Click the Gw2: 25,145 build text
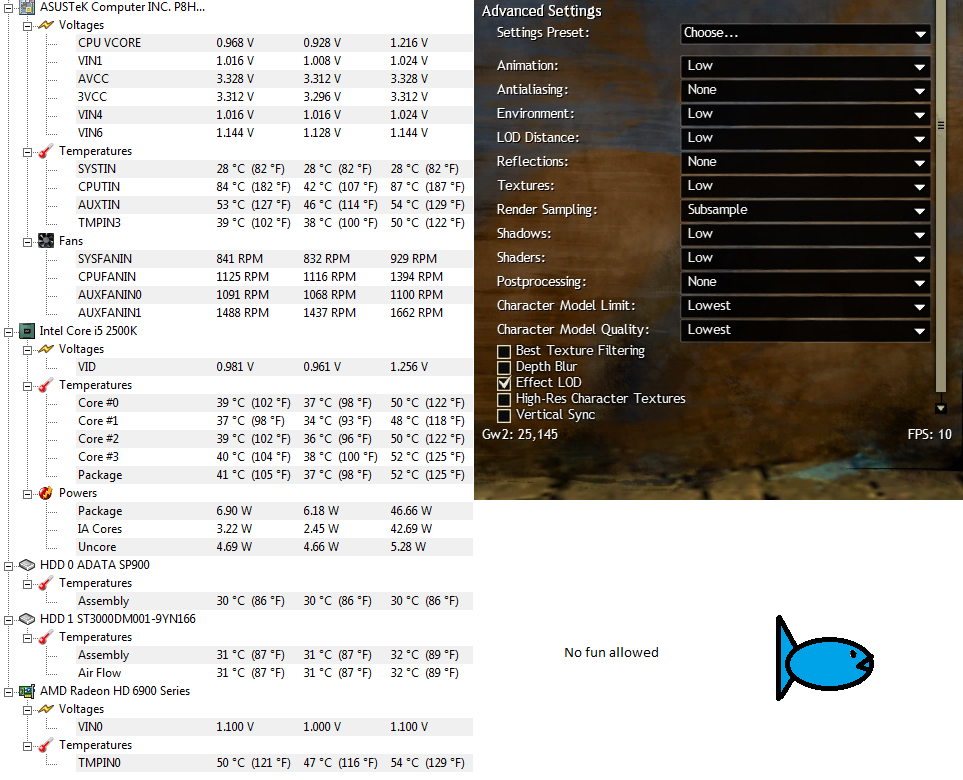 tap(520, 435)
